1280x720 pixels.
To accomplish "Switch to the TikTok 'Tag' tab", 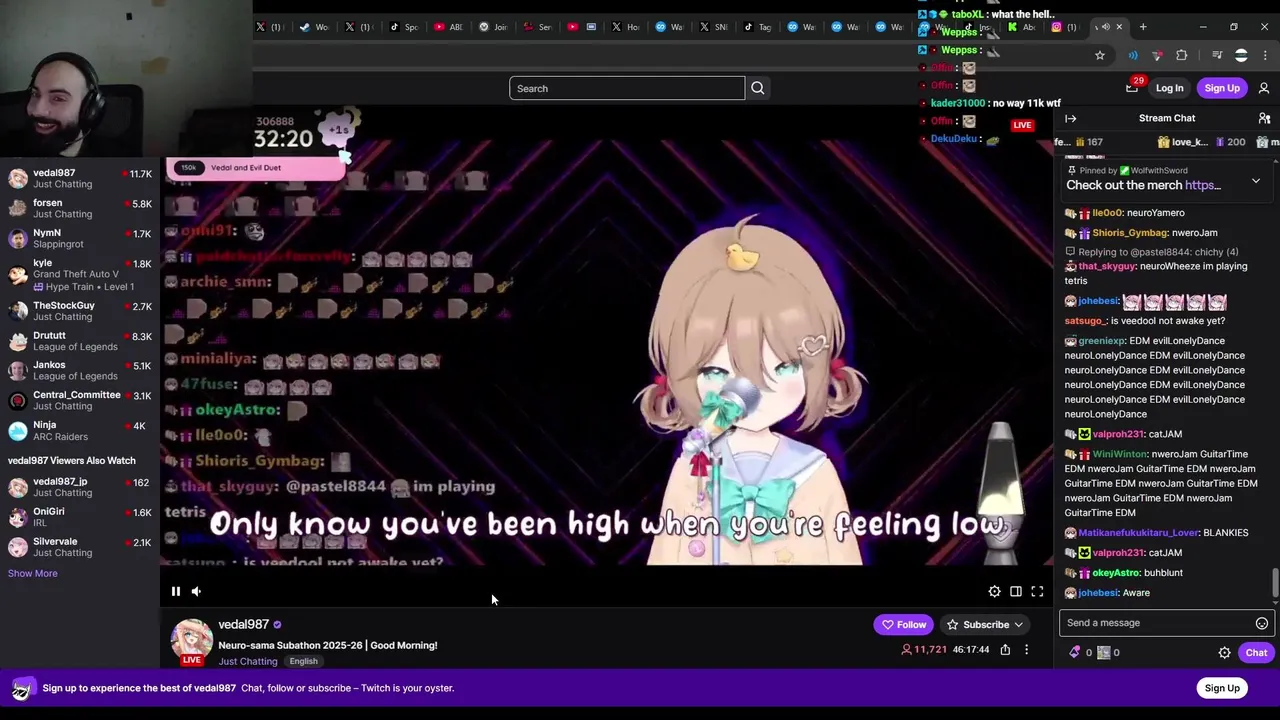I will 758,27.
